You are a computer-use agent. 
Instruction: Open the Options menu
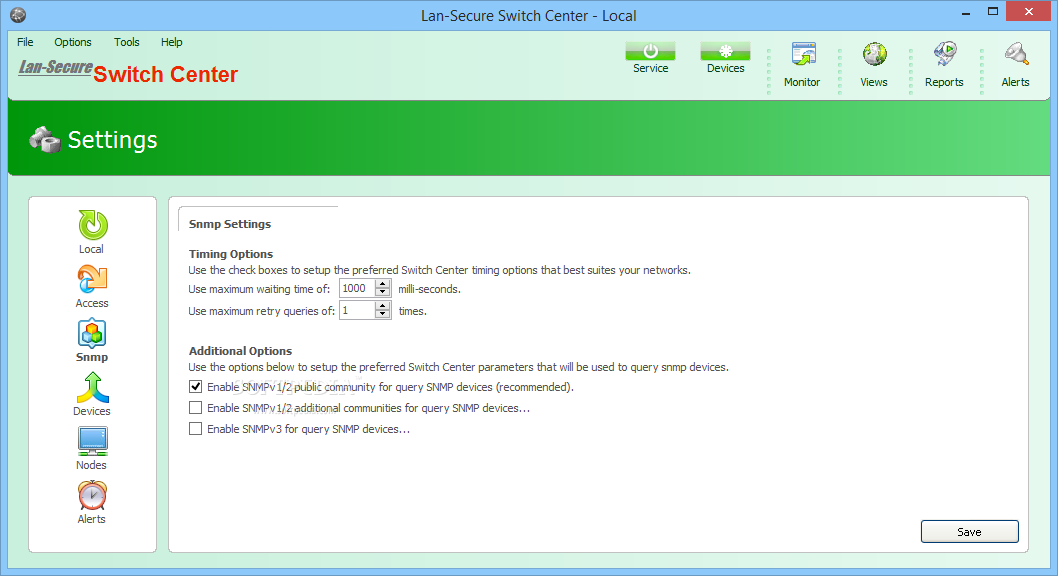point(73,42)
